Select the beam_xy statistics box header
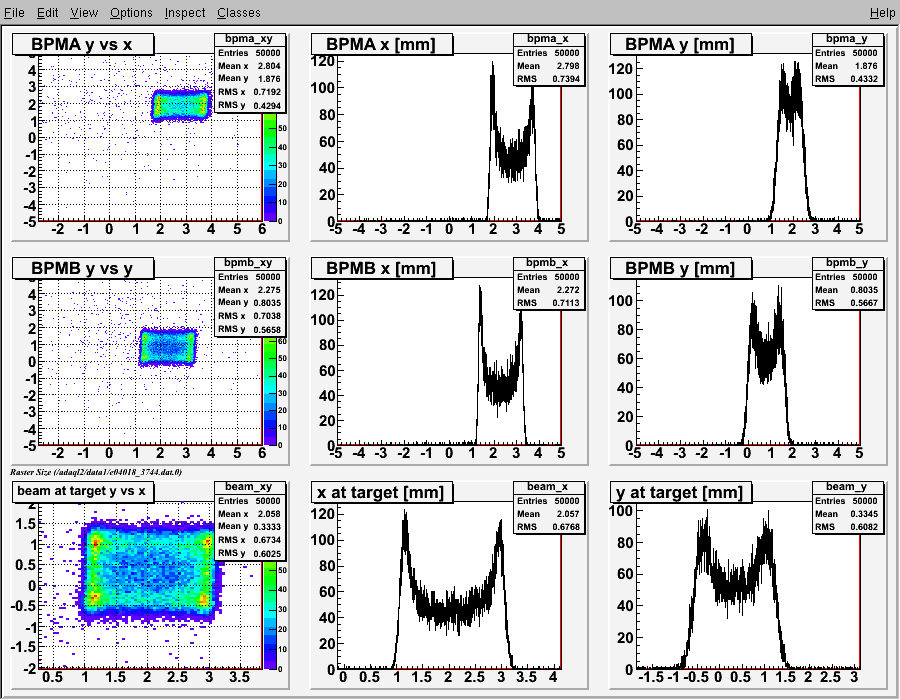This screenshot has width=900, height=700. pyautogui.click(x=249, y=487)
